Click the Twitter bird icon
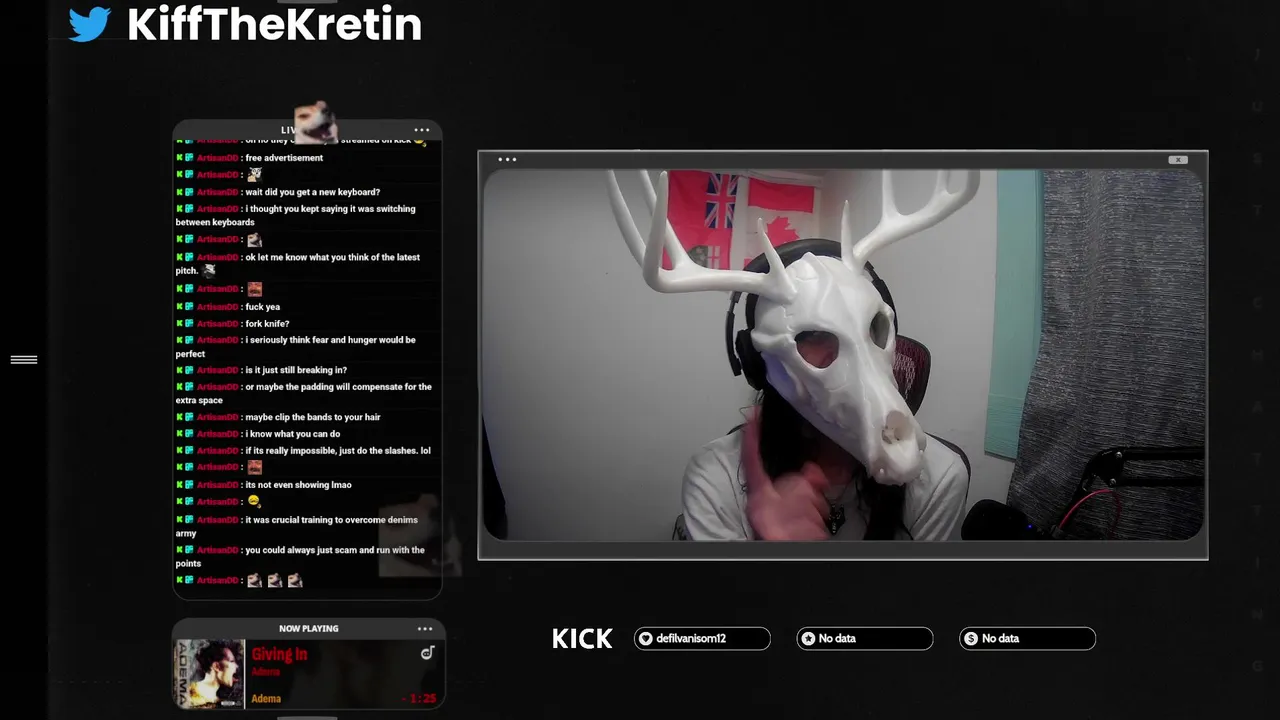Screen dimensions: 1280x720 pyautogui.click(x=89, y=24)
